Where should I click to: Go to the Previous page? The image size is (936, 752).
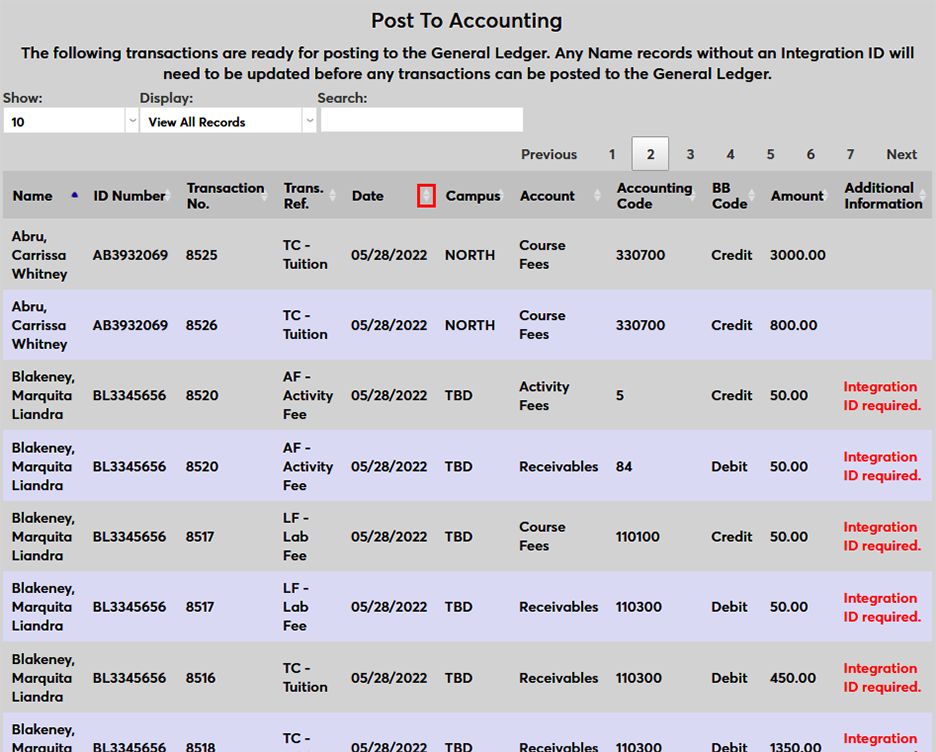click(548, 154)
